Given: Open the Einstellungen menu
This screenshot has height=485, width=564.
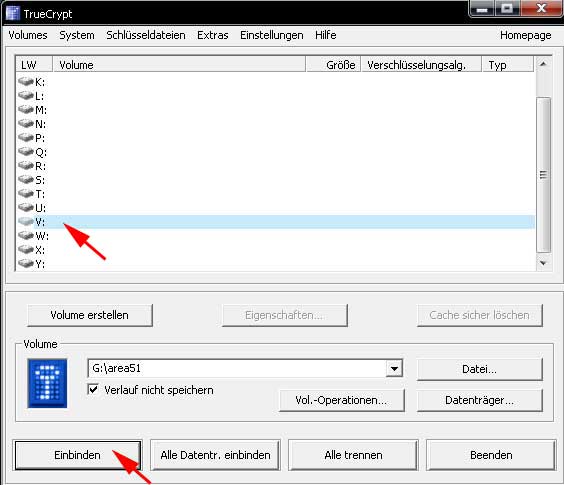Looking at the screenshot, I should pyautogui.click(x=272, y=35).
